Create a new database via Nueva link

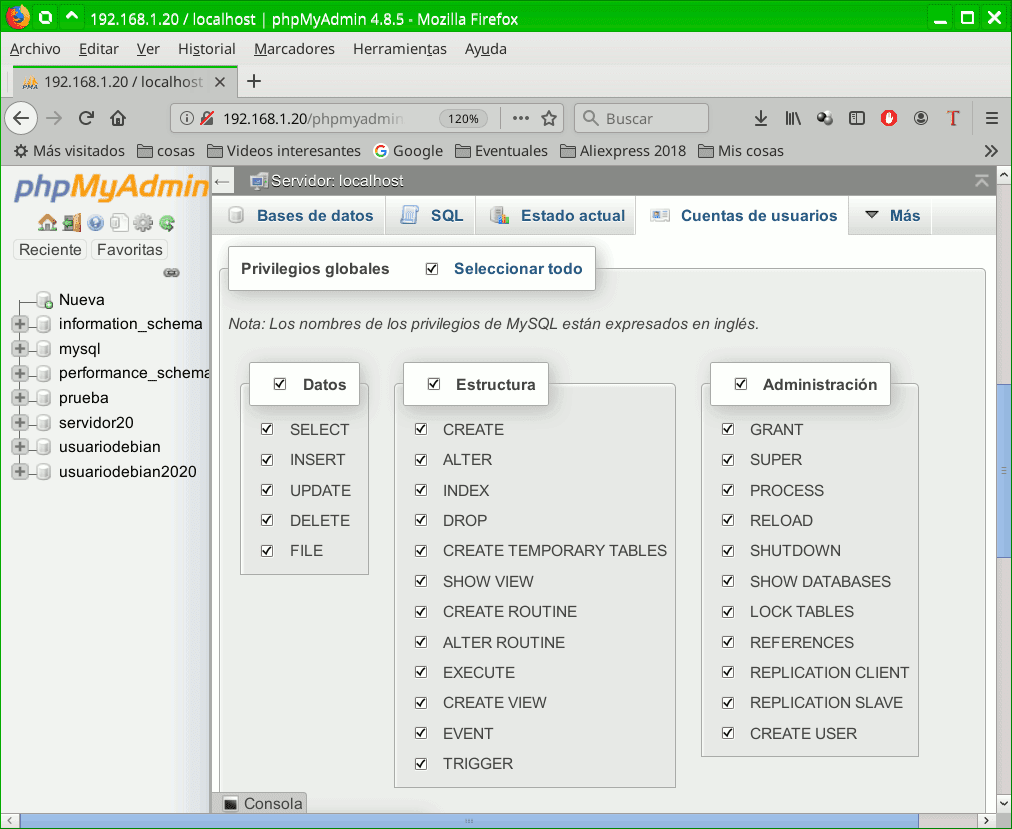pos(83,299)
